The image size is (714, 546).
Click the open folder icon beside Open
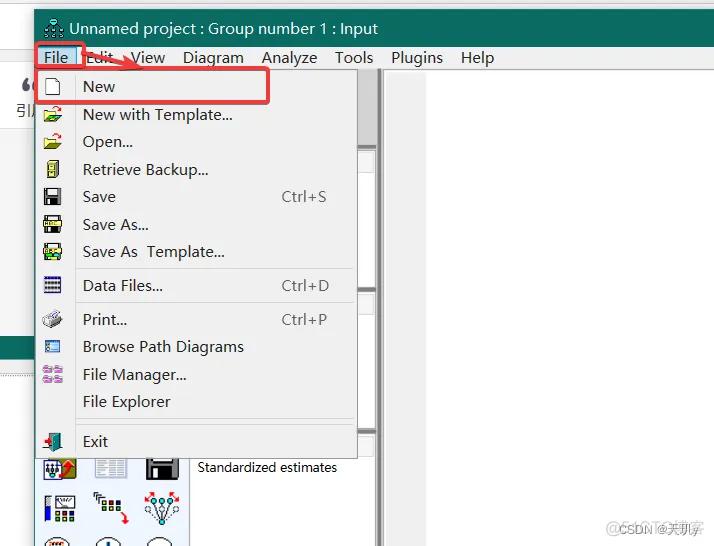coord(53,141)
